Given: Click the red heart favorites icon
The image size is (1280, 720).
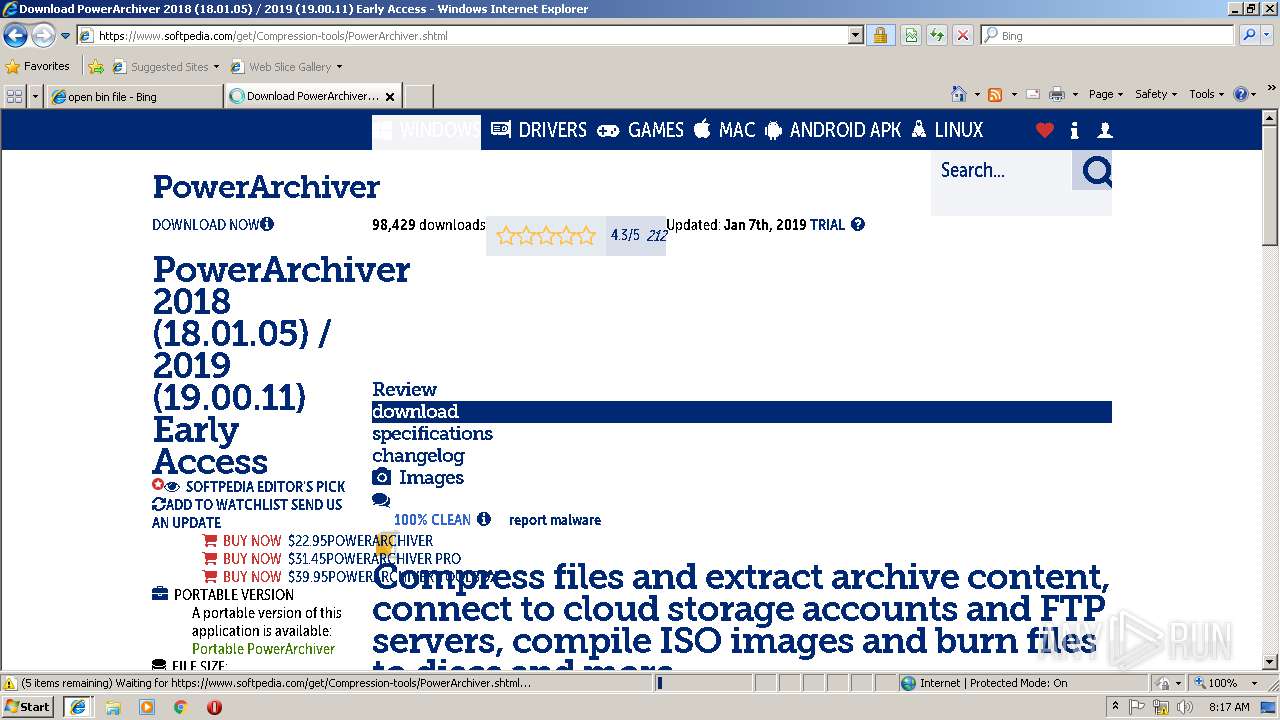Looking at the screenshot, I should click(1045, 130).
